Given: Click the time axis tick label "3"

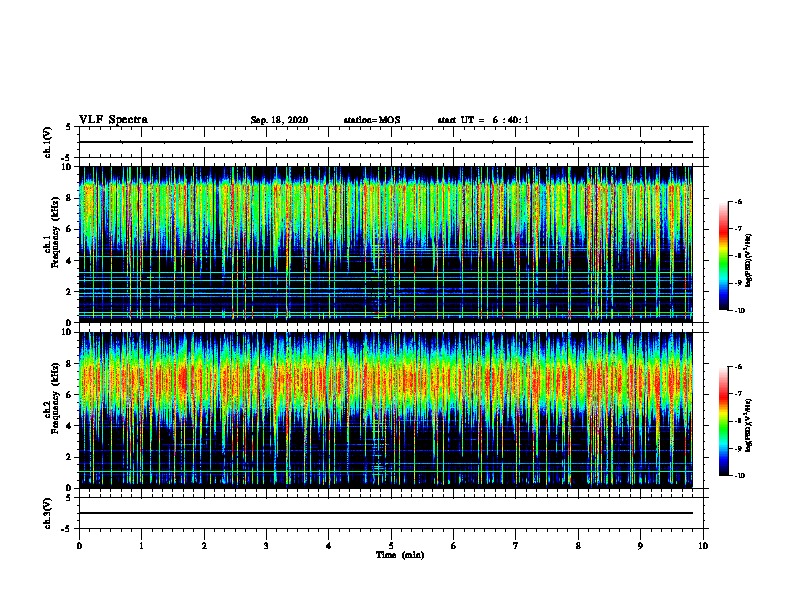Looking at the screenshot, I should pos(266,546).
